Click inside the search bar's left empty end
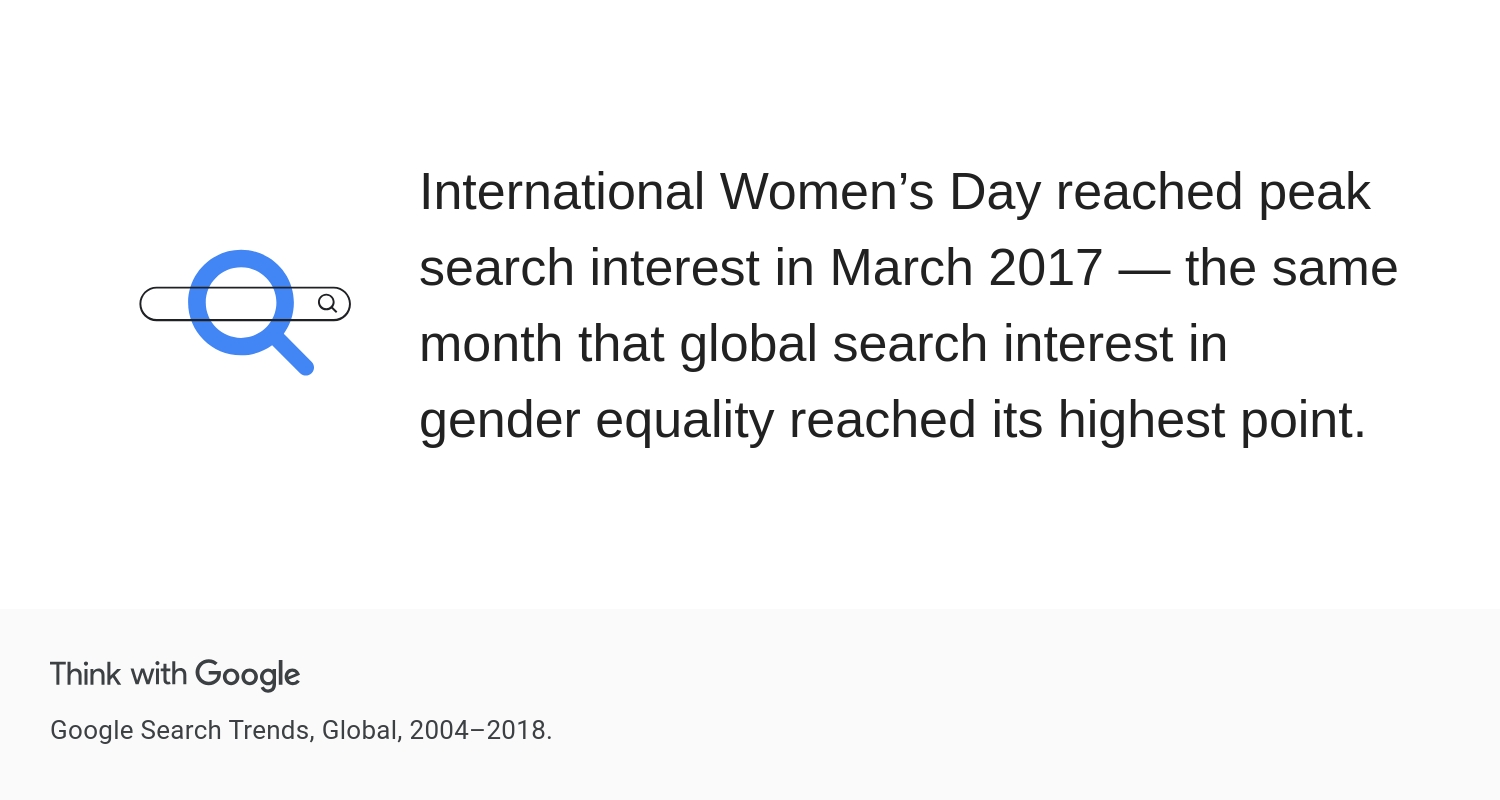1500x800 pixels. 165,304
